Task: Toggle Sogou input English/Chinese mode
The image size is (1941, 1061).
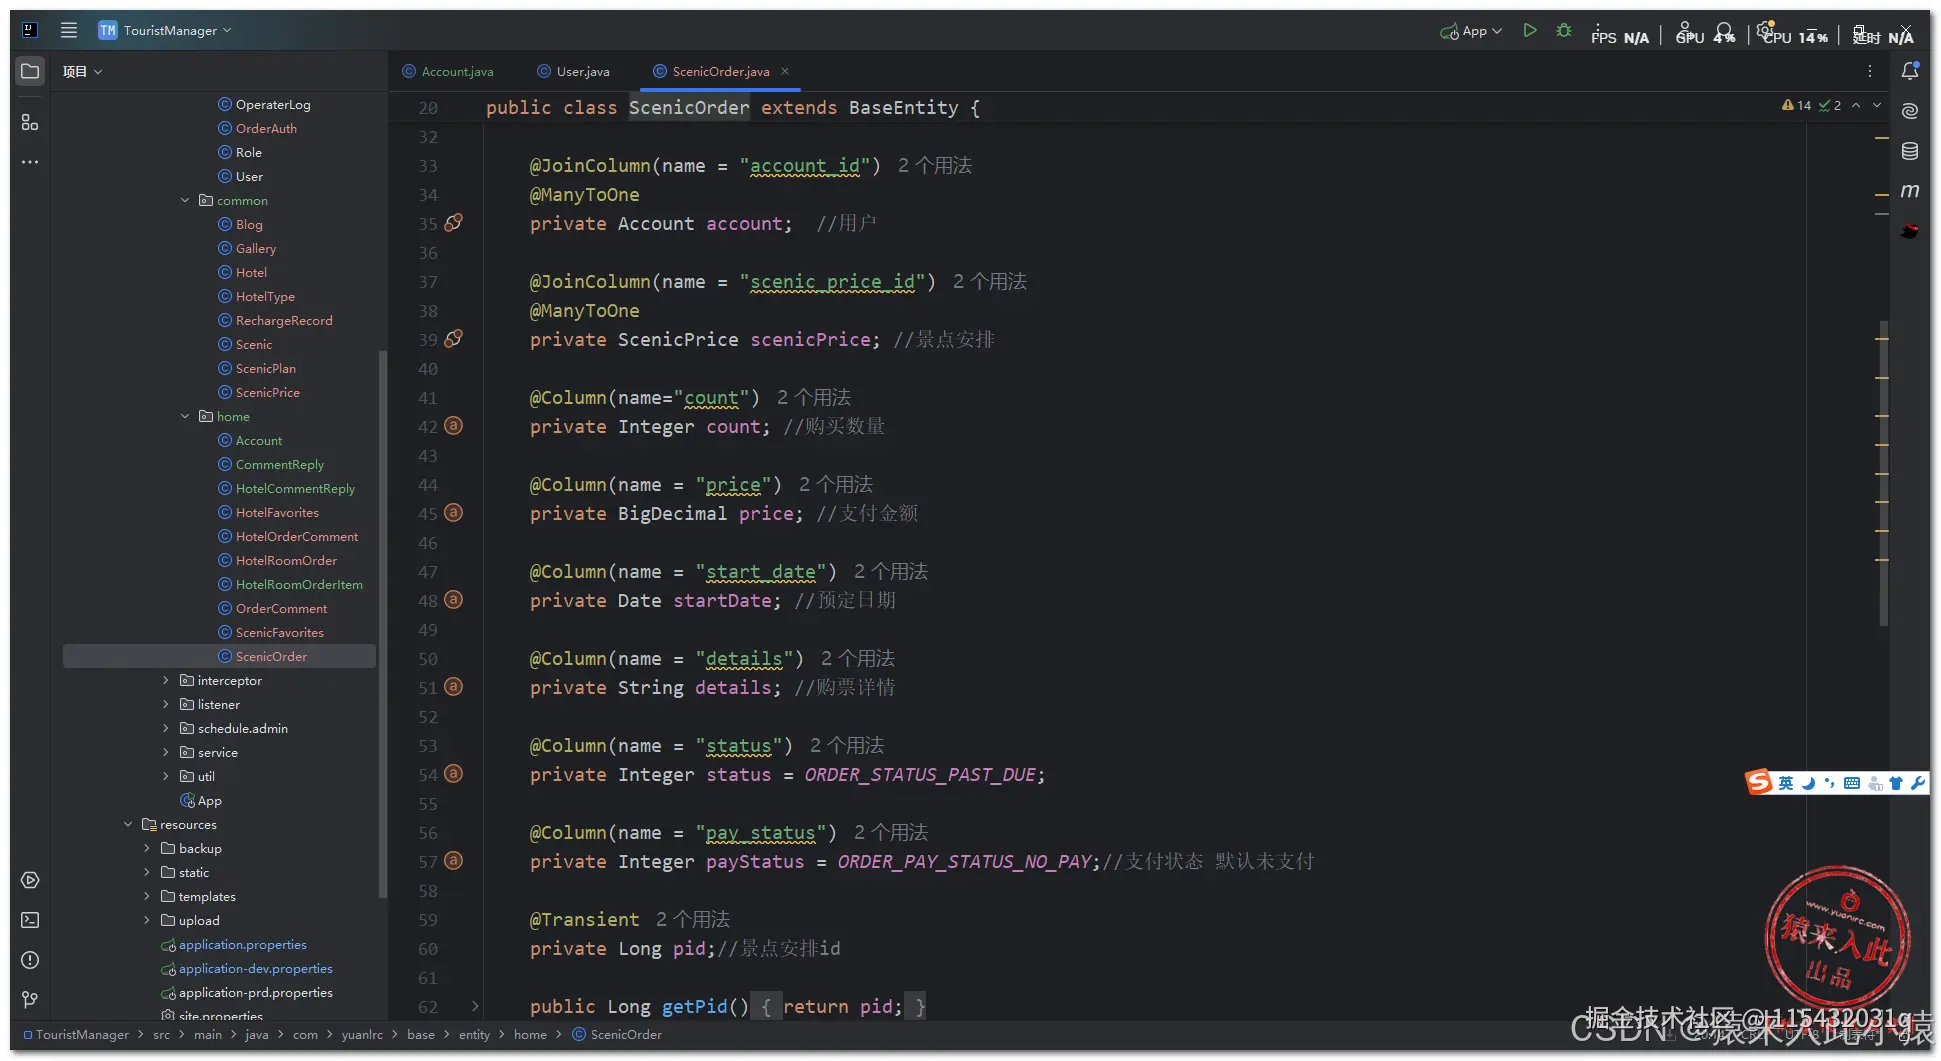Action: click(1786, 783)
